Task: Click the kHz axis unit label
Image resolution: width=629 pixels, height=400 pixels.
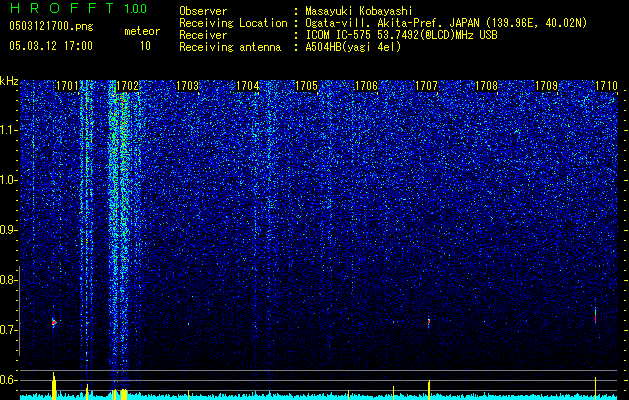Action: [x=9, y=81]
